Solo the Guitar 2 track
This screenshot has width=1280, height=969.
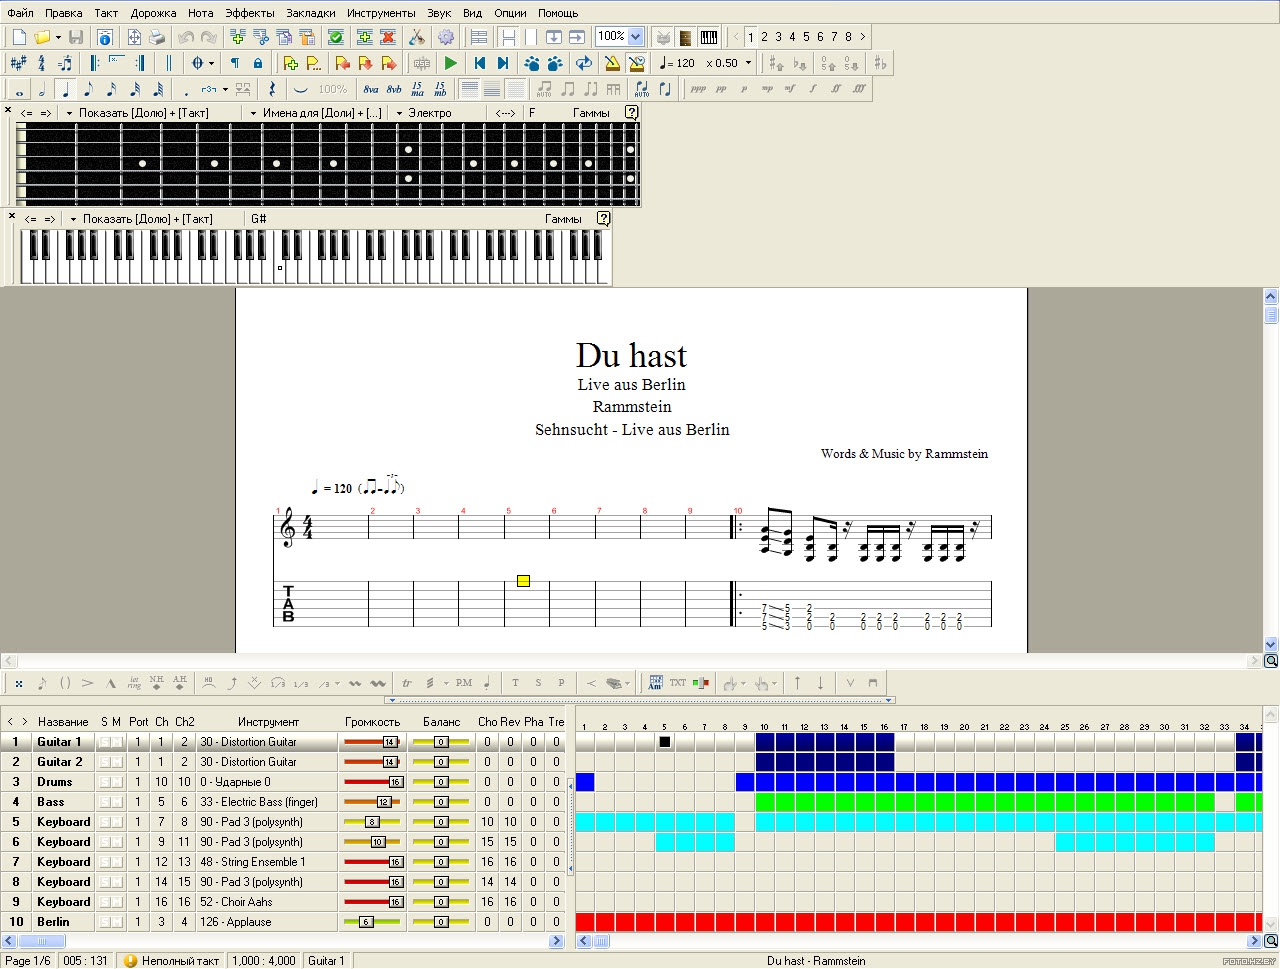pos(104,762)
